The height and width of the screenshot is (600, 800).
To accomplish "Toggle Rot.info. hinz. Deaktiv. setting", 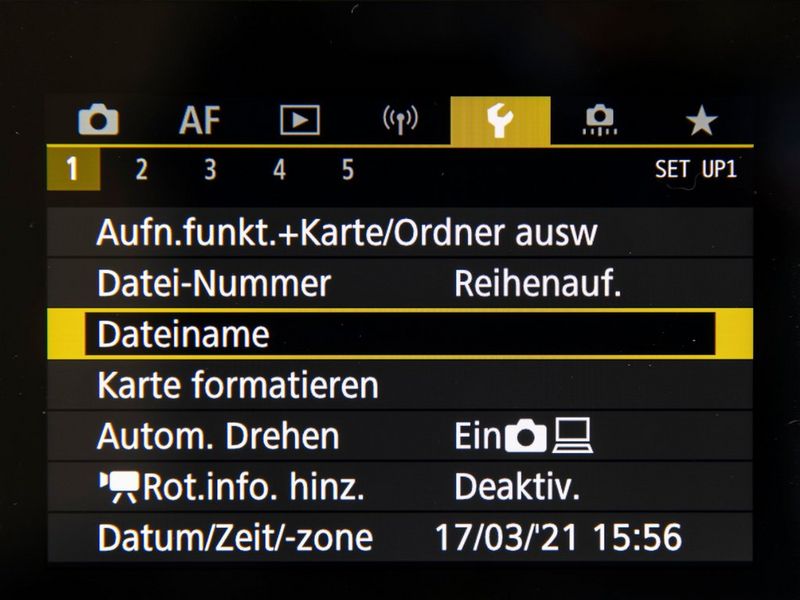I will 400,487.
